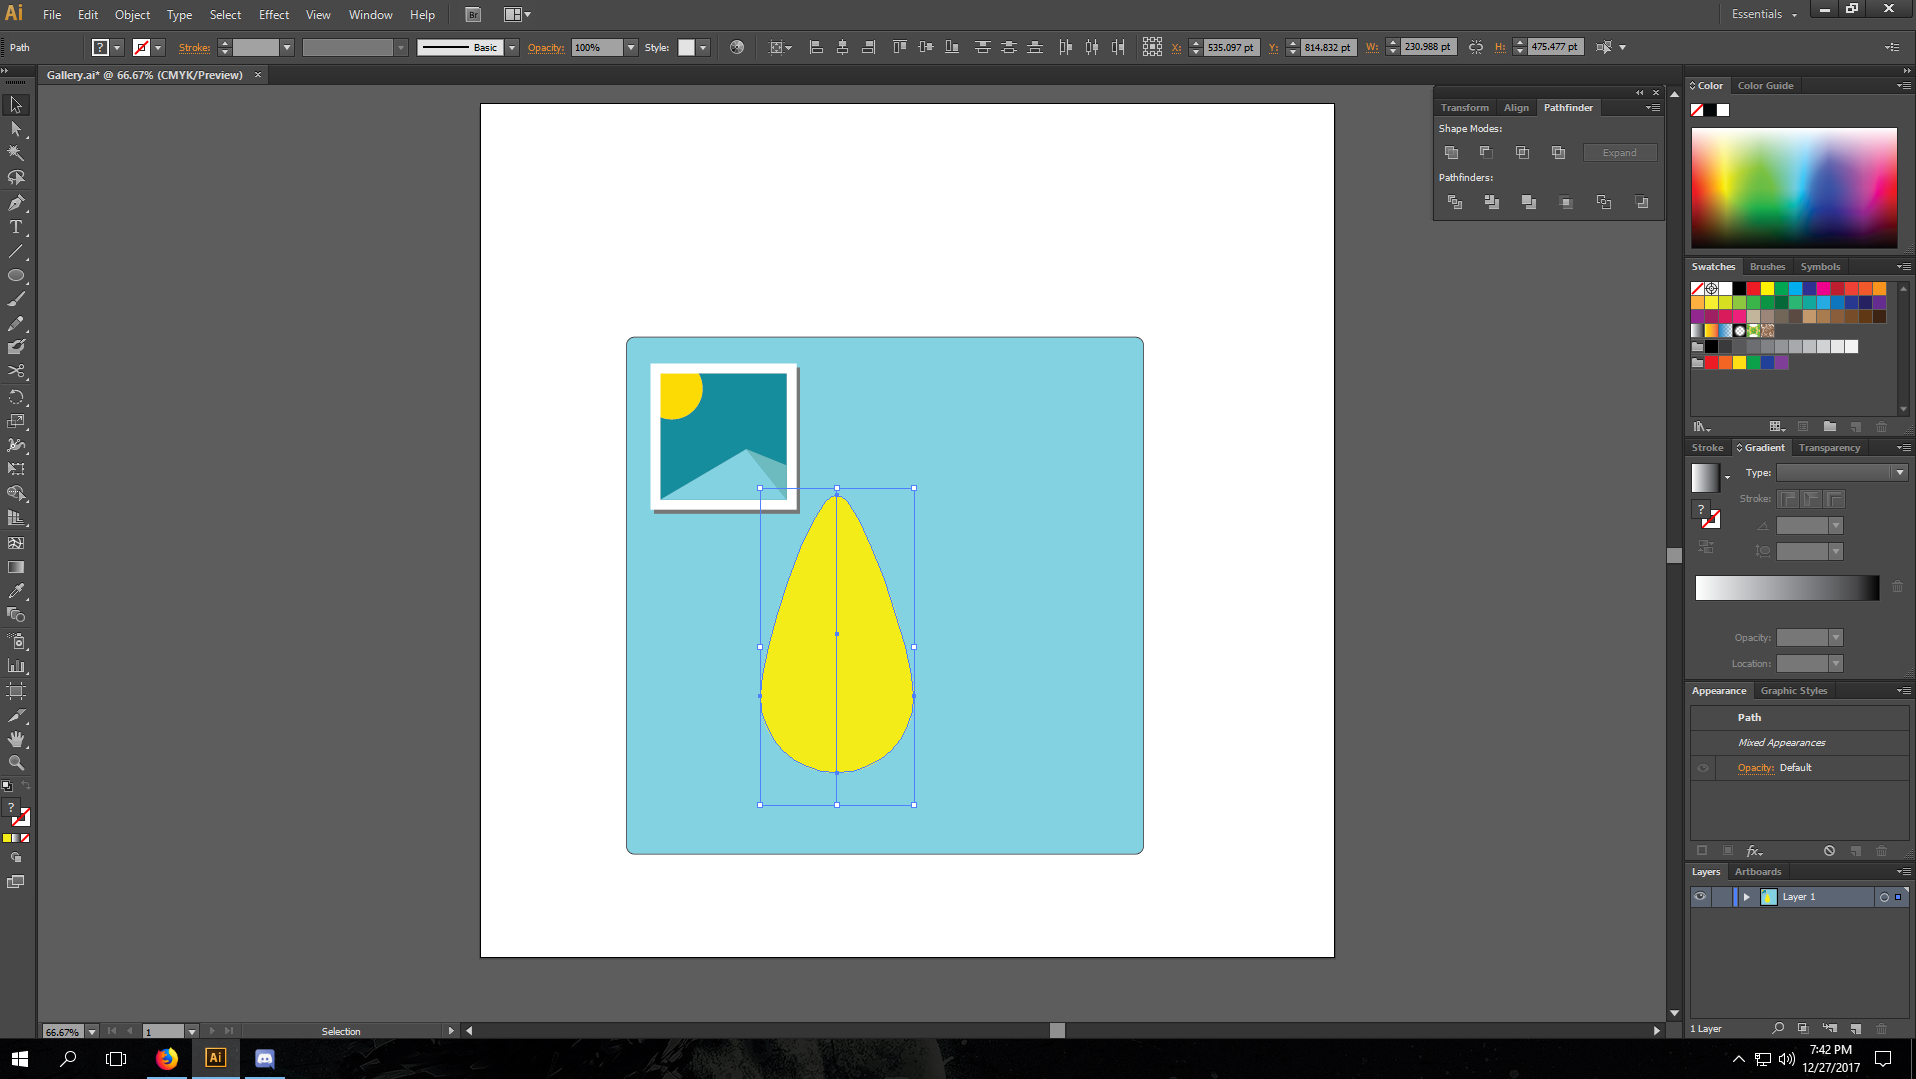Toggle Opacity attribute visibility in Appearance panel

[1703, 768]
